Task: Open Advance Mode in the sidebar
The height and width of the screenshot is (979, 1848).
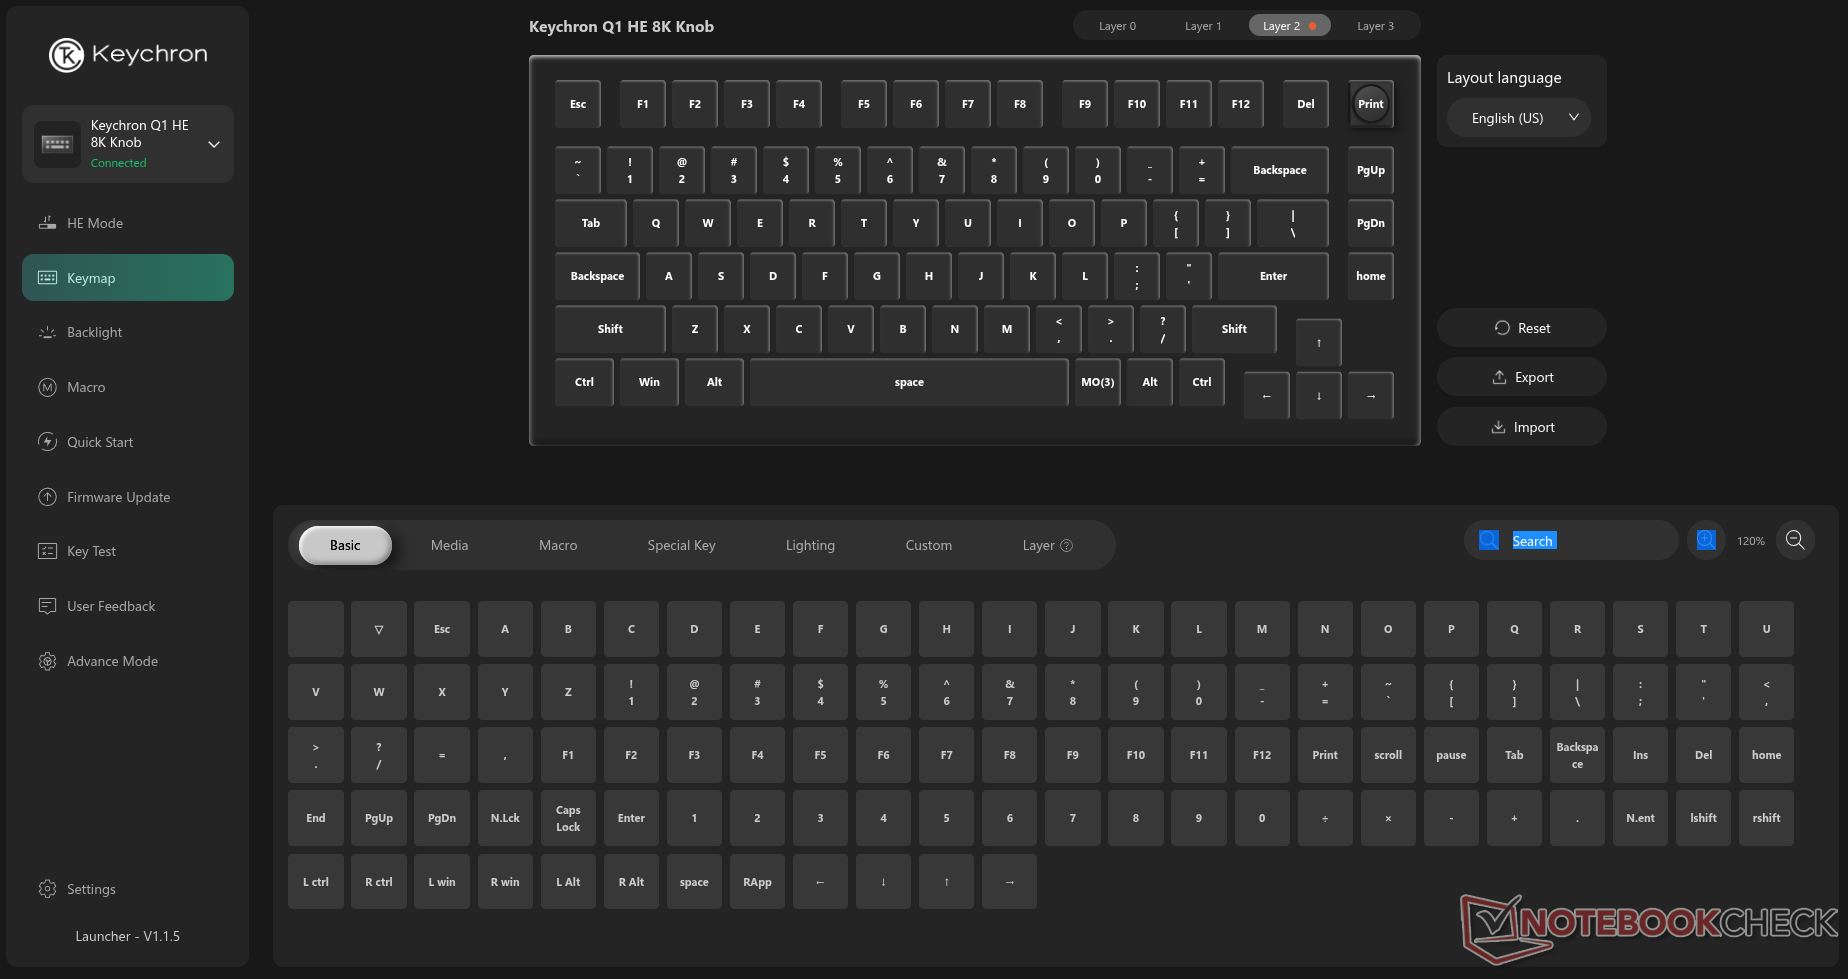Action: tap(112, 661)
